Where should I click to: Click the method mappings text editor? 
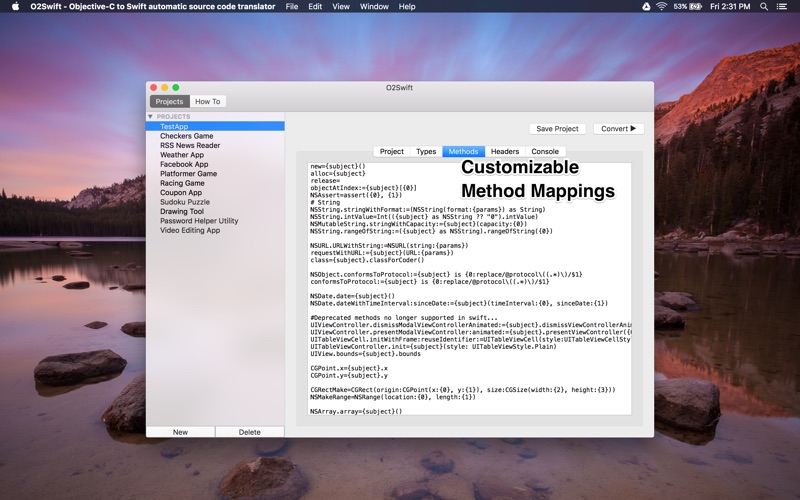(x=469, y=289)
